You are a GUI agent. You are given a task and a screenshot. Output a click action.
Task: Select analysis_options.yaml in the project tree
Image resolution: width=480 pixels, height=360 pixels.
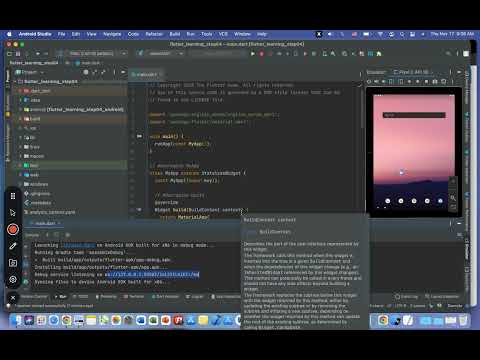52,212
